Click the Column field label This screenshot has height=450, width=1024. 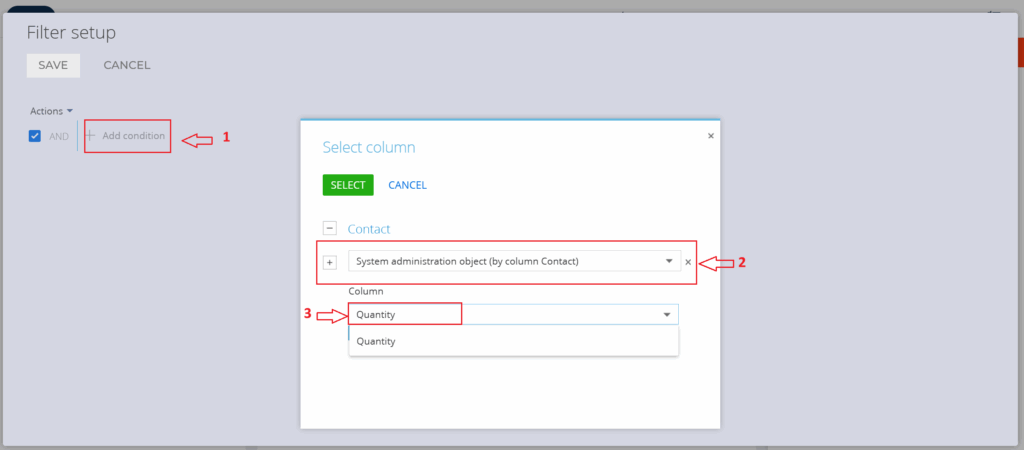(366, 291)
